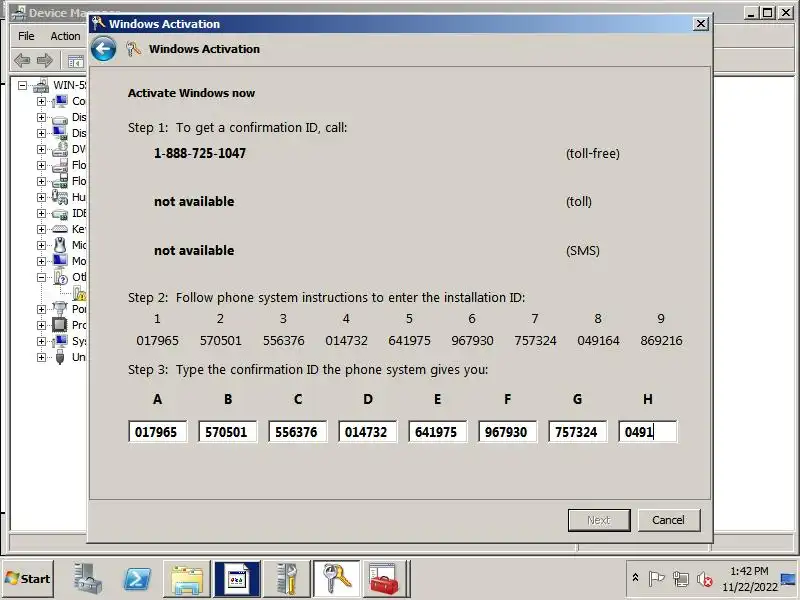This screenshot has width=800, height=600.
Task: Switch to the blue-window taskbar application
Action: 237,579
